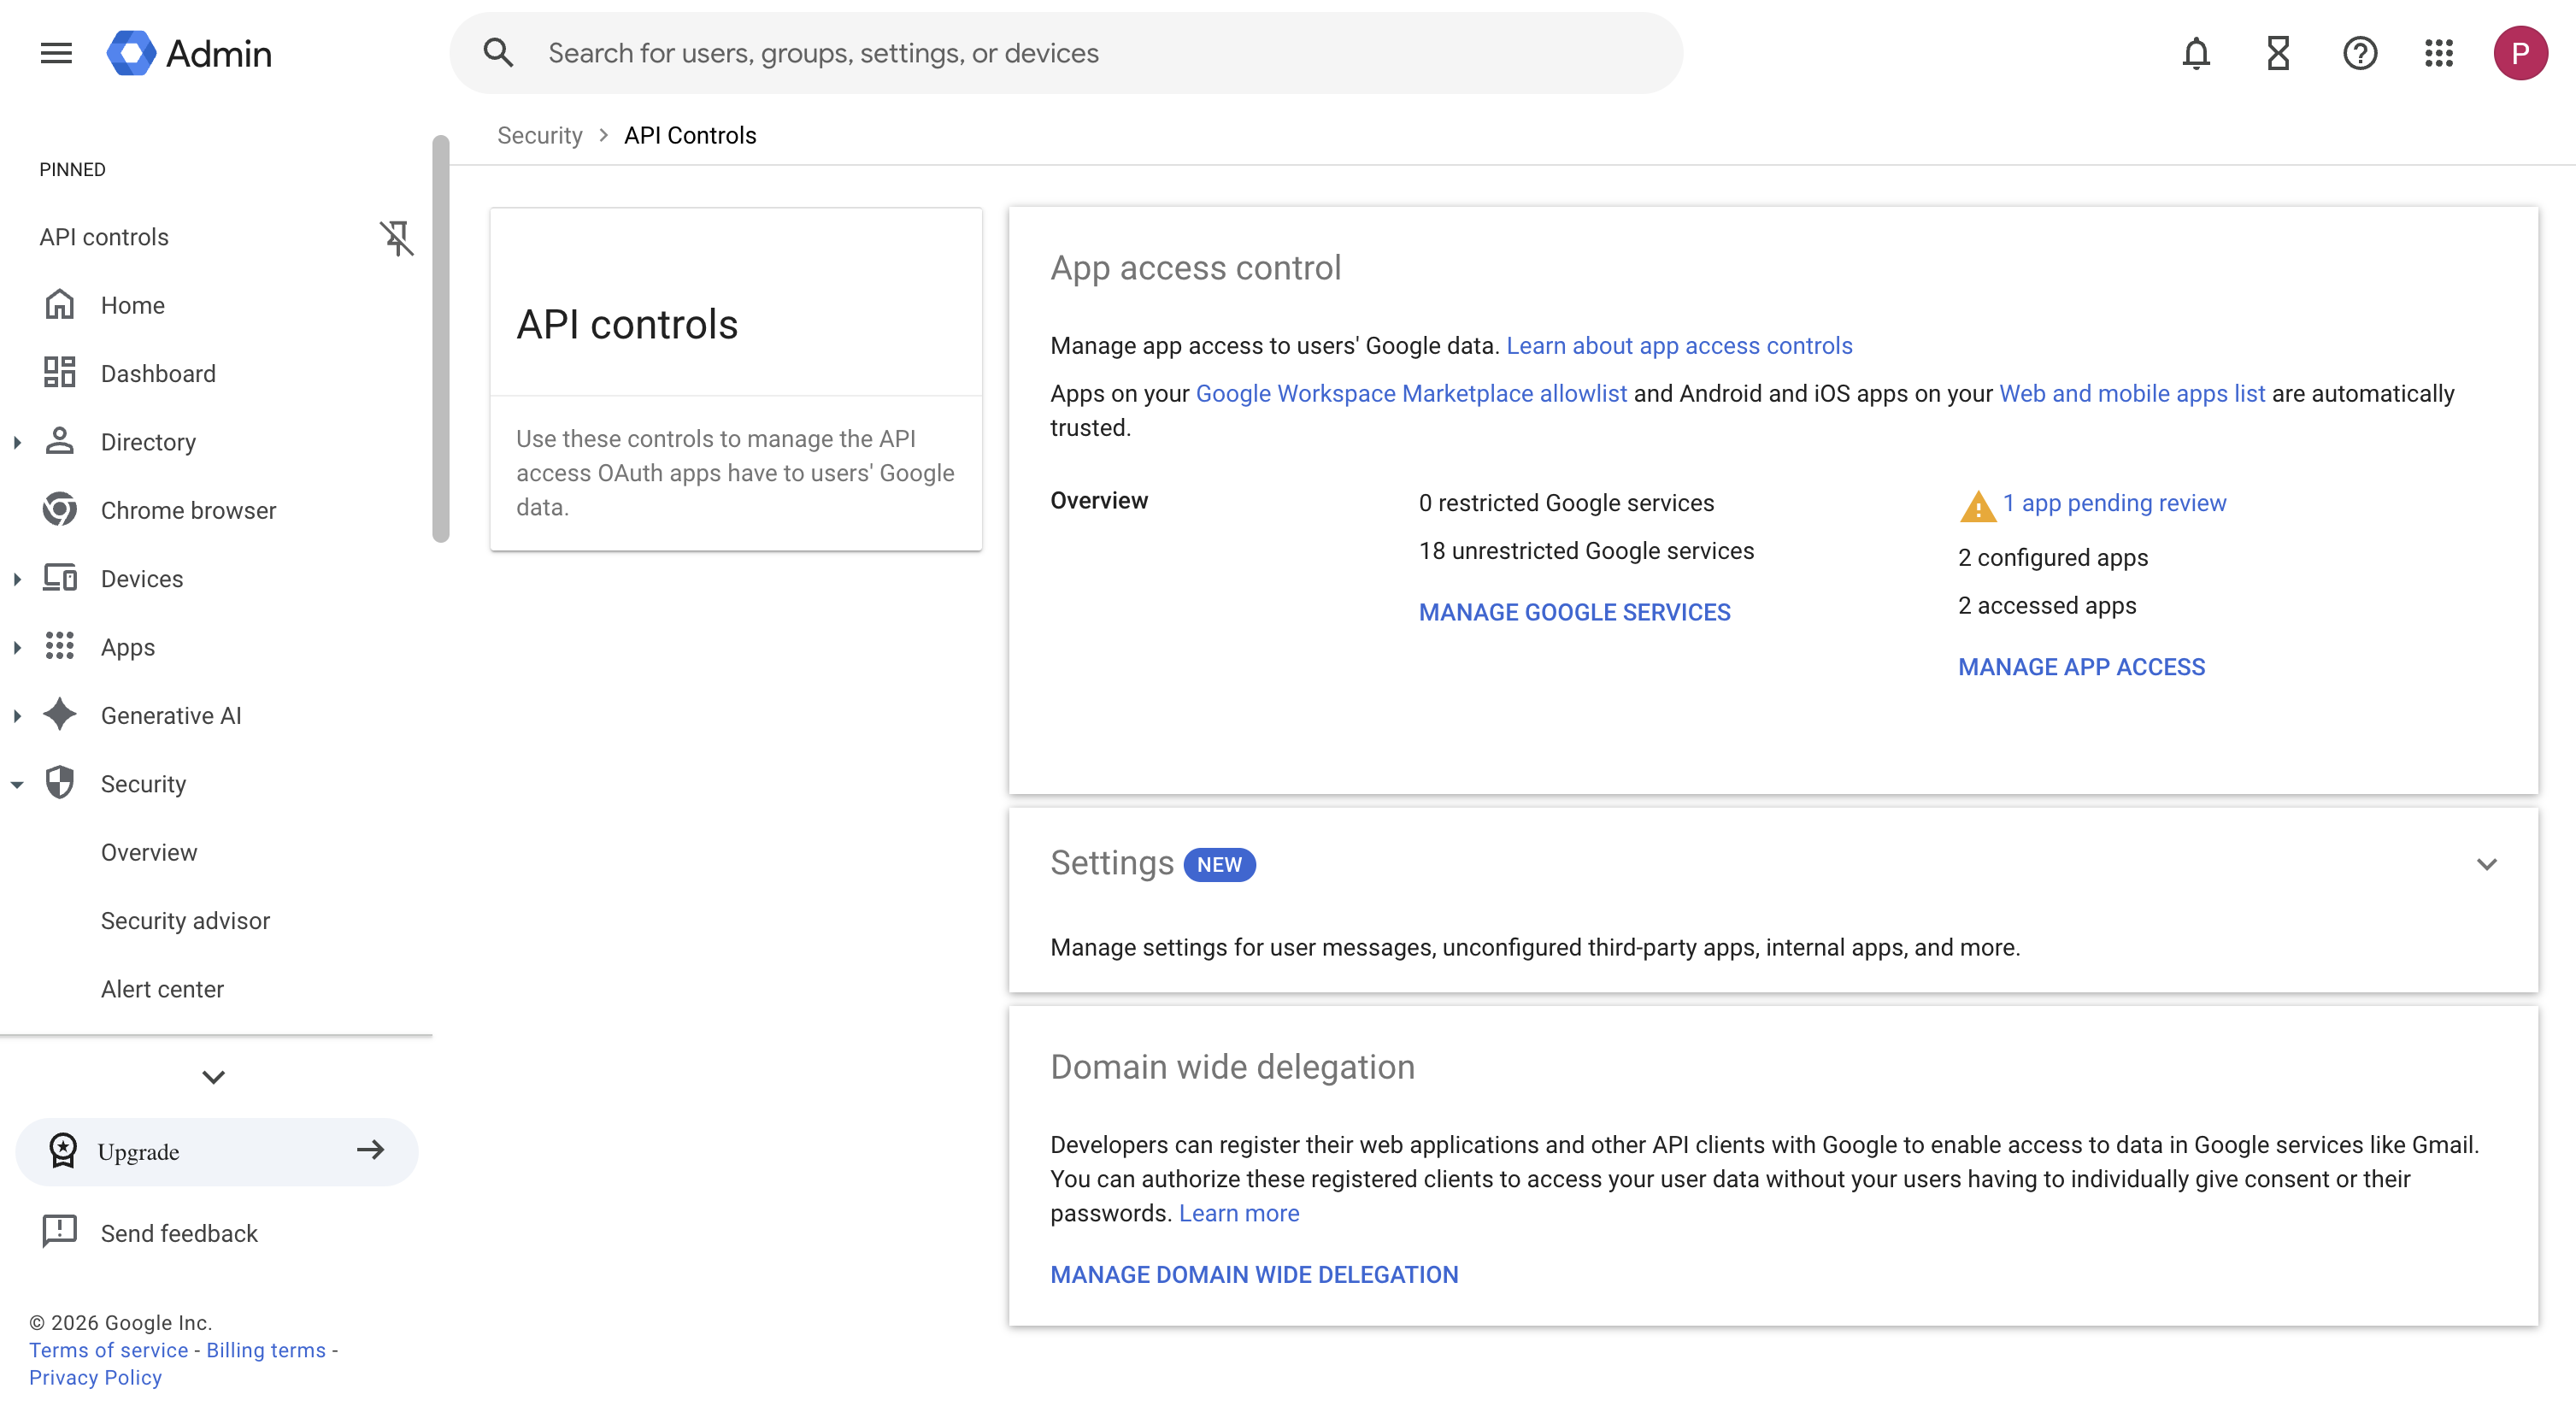Click the Dashboard icon in sidebar
The height and width of the screenshot is (1412, 2576).
tap(60, 373)
